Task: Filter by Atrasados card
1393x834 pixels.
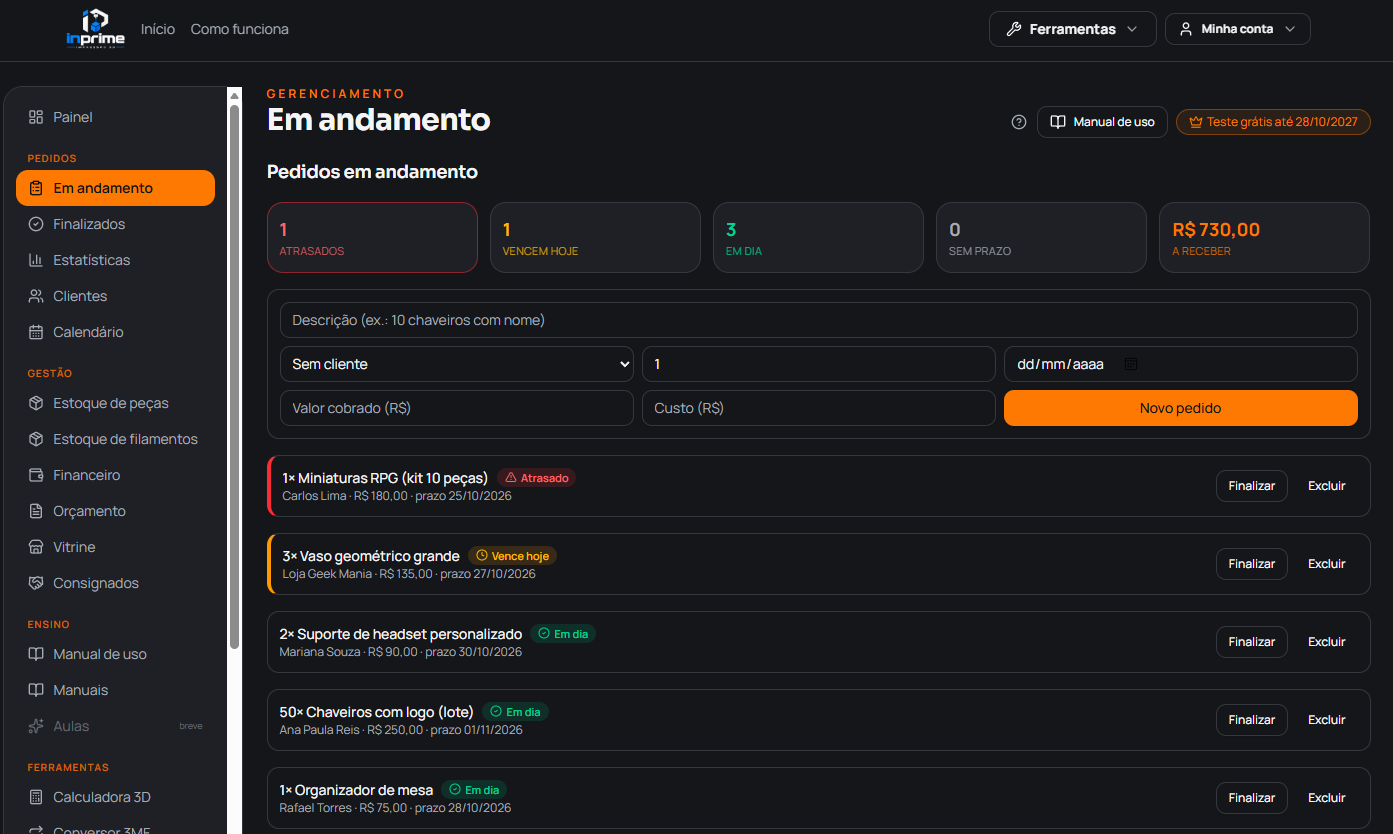Action: (372, 238)
